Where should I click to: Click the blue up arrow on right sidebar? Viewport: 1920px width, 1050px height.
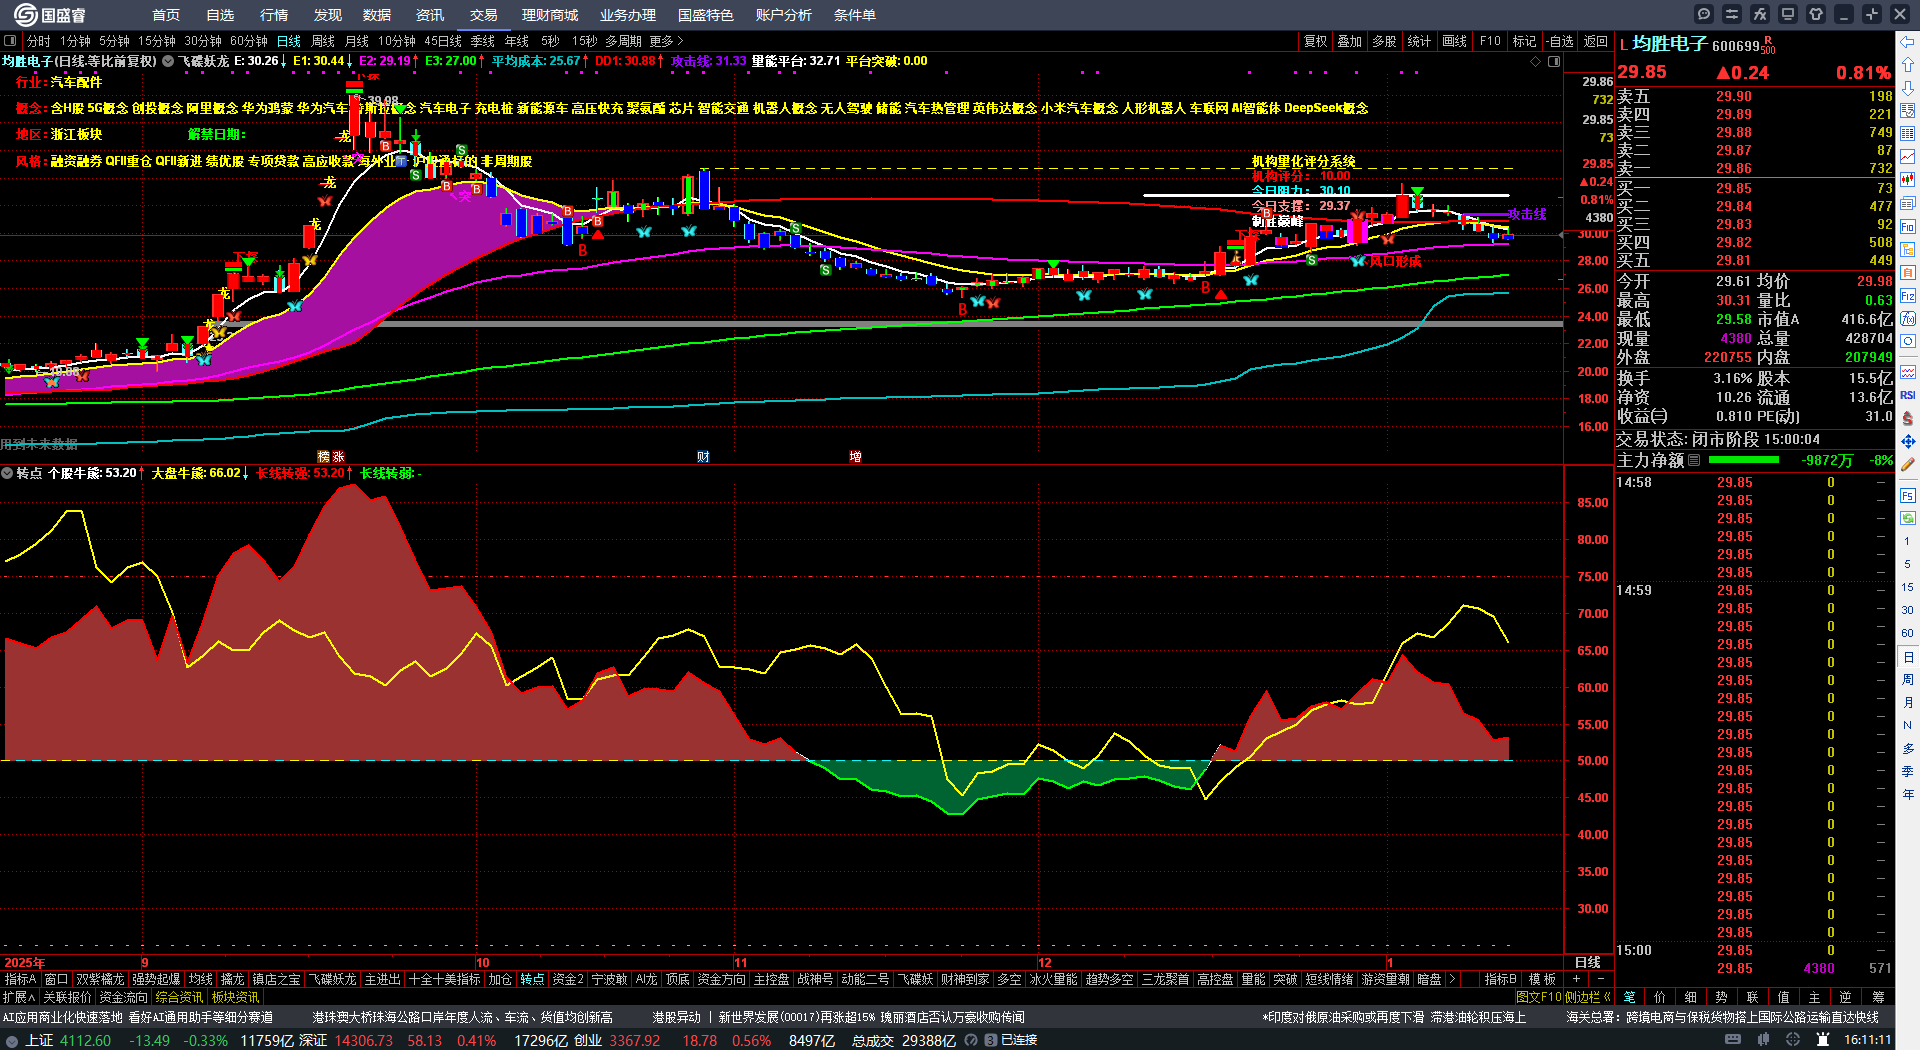click(x=1908, y=65)
